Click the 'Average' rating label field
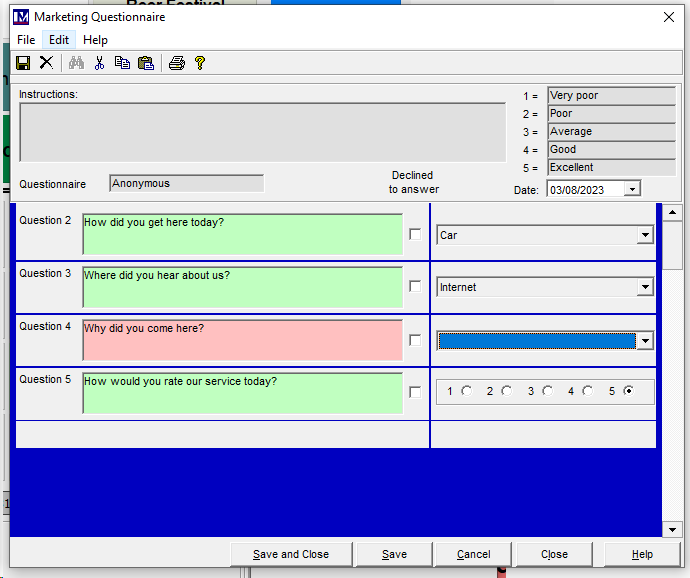This screenshot has width=690, height=578. [x=612, y=132]
